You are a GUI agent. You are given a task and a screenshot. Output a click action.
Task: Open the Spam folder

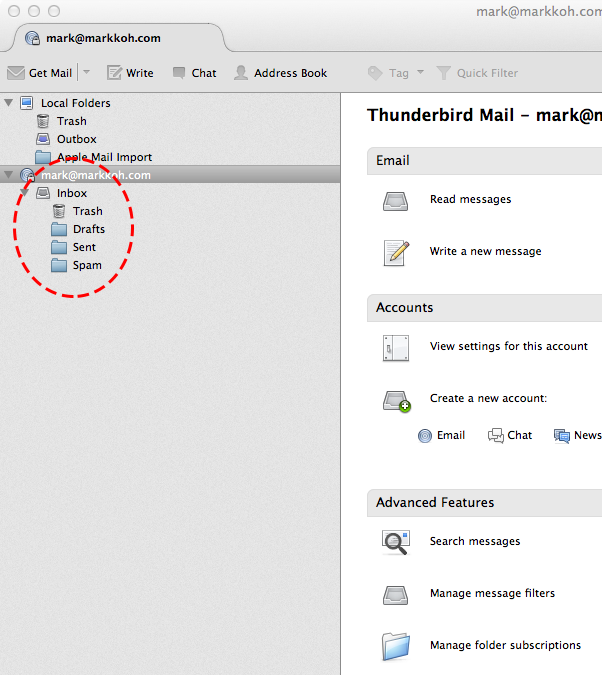pyautogui.click(x=87, y=265)
